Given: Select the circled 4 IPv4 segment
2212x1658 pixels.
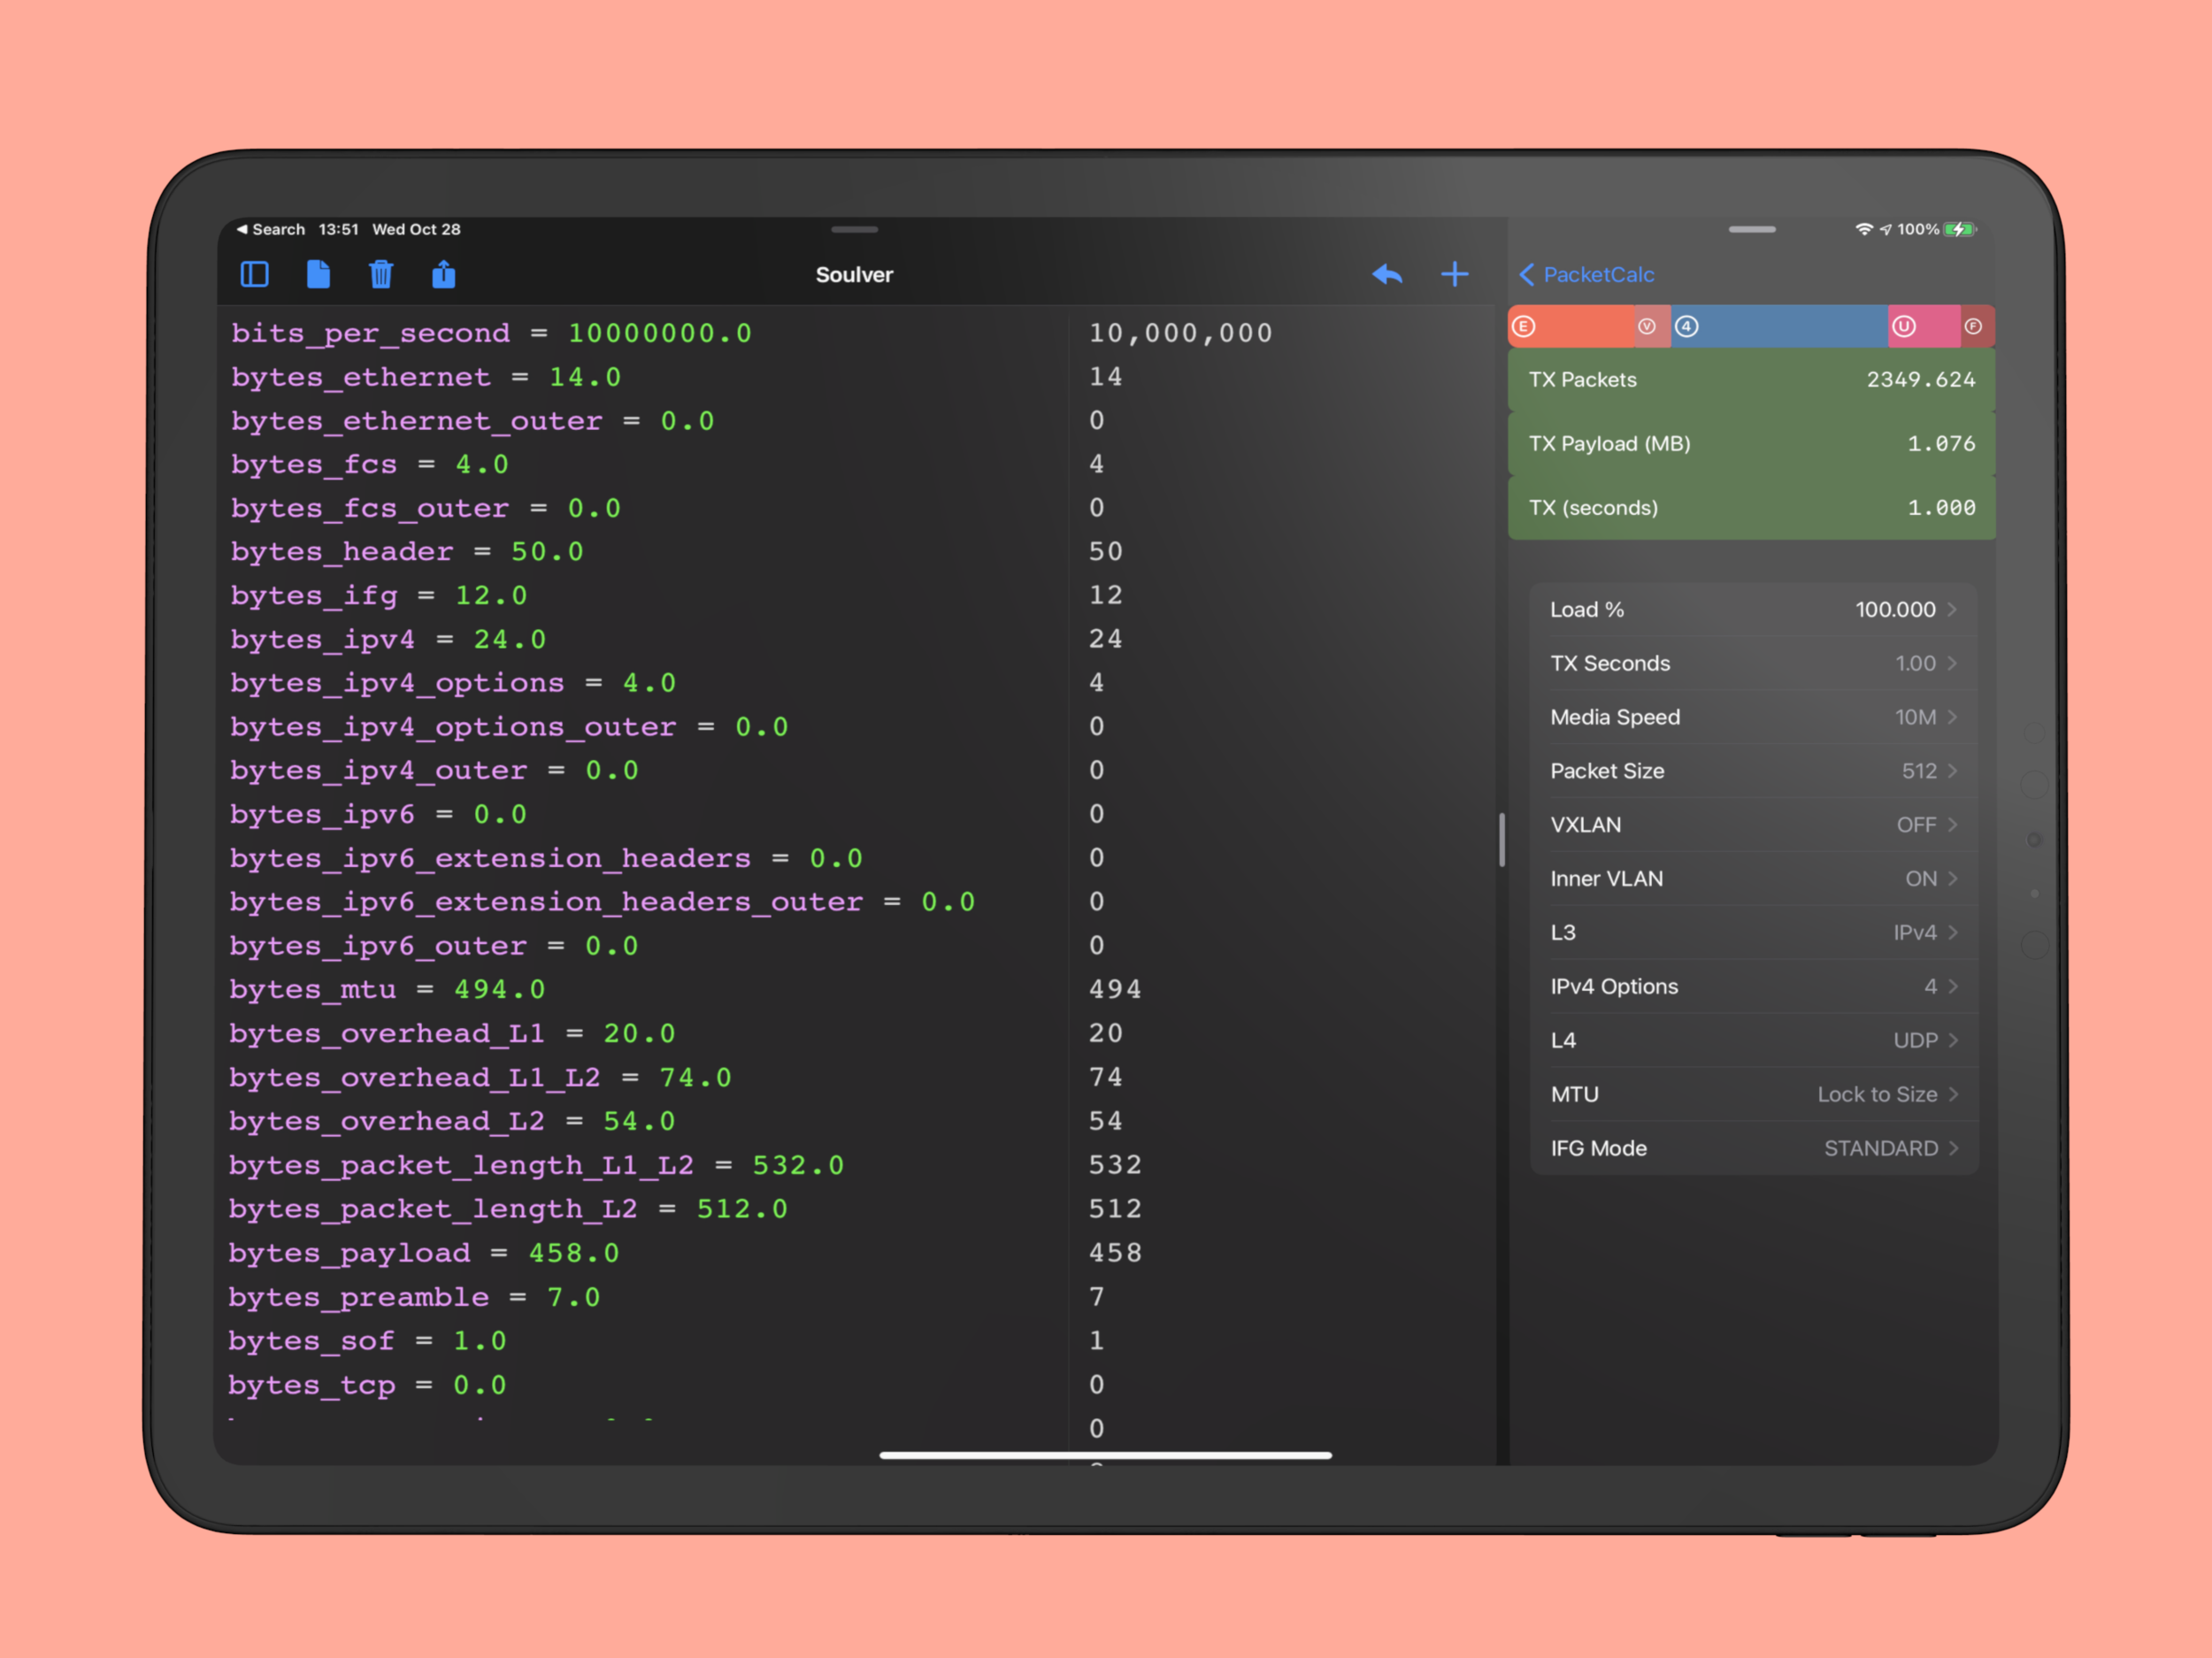Looking at the screenshot, I should pyautogui.click(x=1687, y=327).
